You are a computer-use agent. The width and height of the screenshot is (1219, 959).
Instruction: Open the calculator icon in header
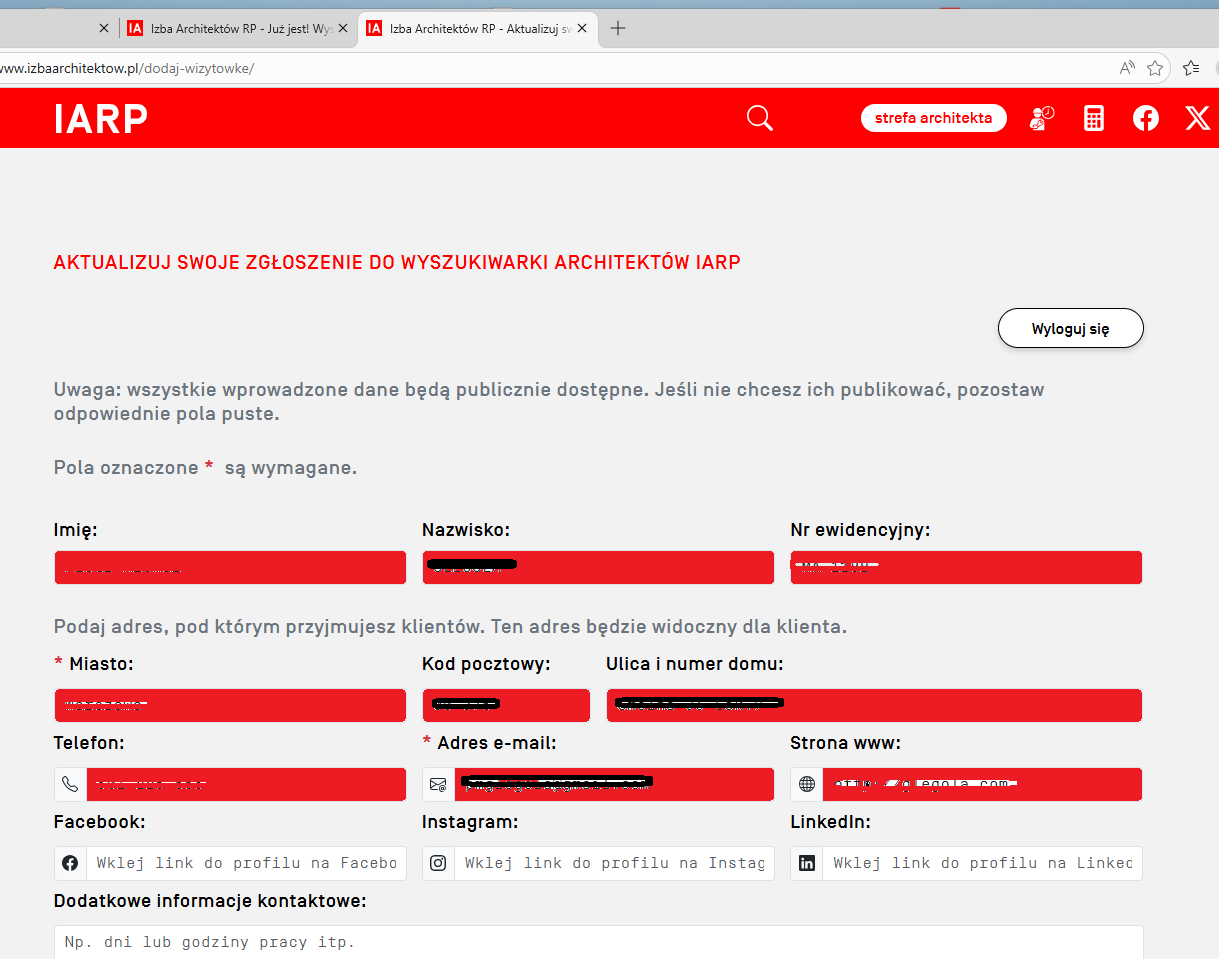click(1093, 119)
